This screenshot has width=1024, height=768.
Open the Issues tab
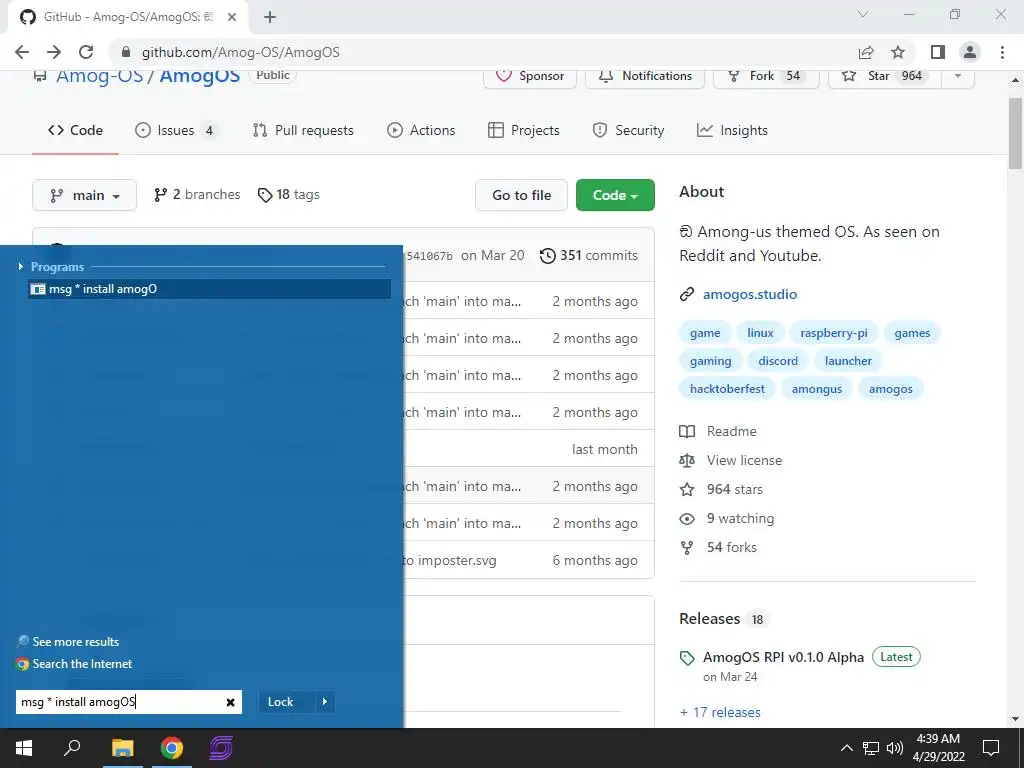coord(176,131)
